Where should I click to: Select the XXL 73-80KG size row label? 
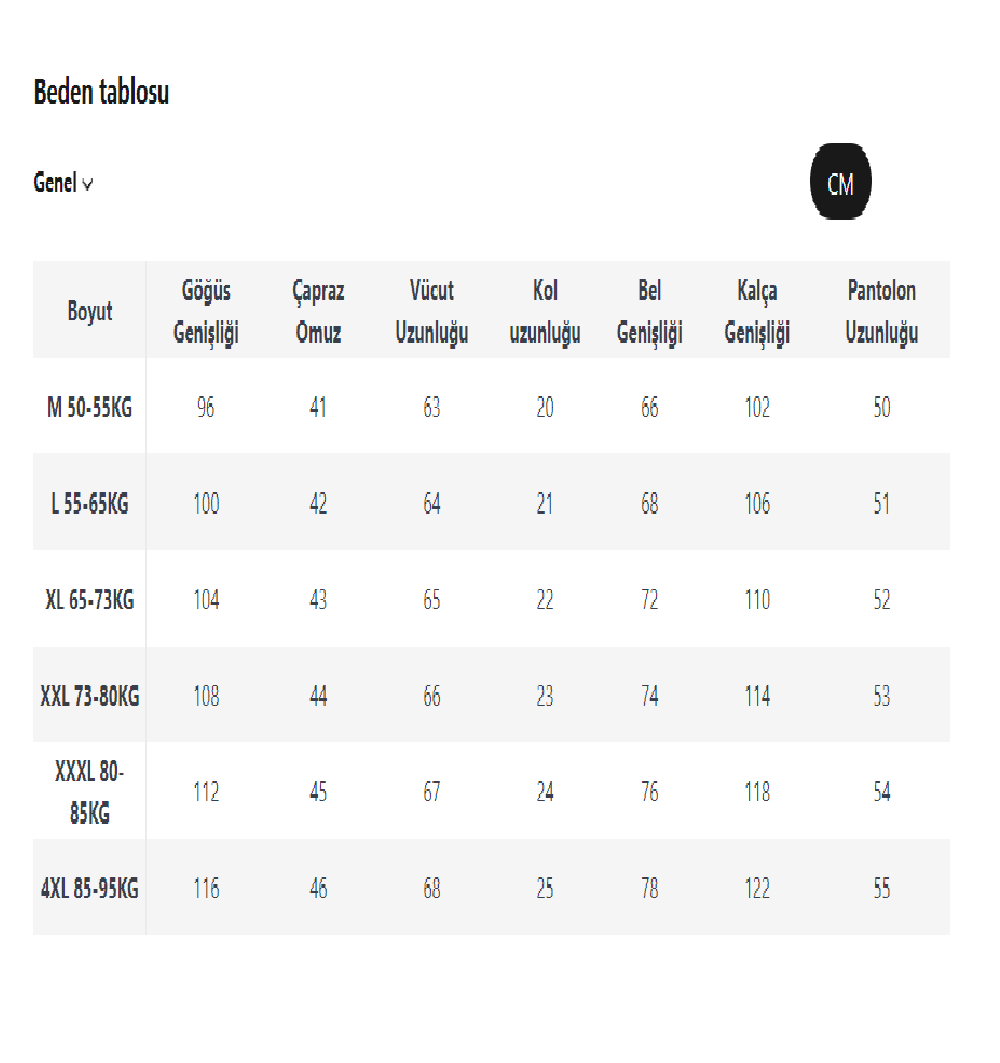pos(90,696)
